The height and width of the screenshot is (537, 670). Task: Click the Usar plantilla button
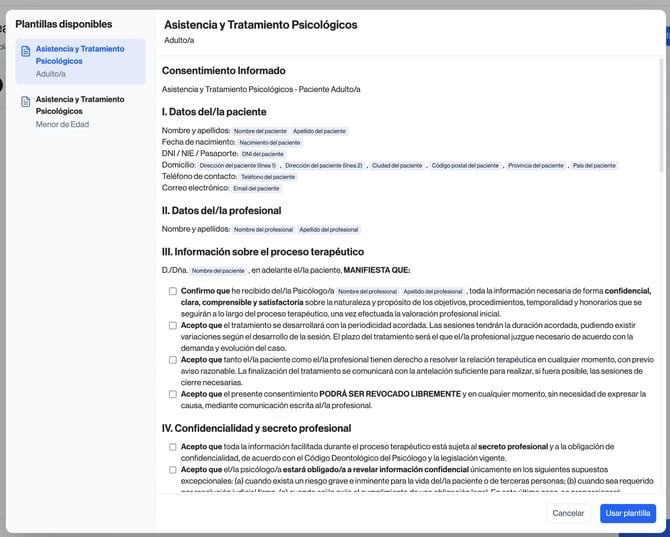pyautogui.click(x=628, y=513)
